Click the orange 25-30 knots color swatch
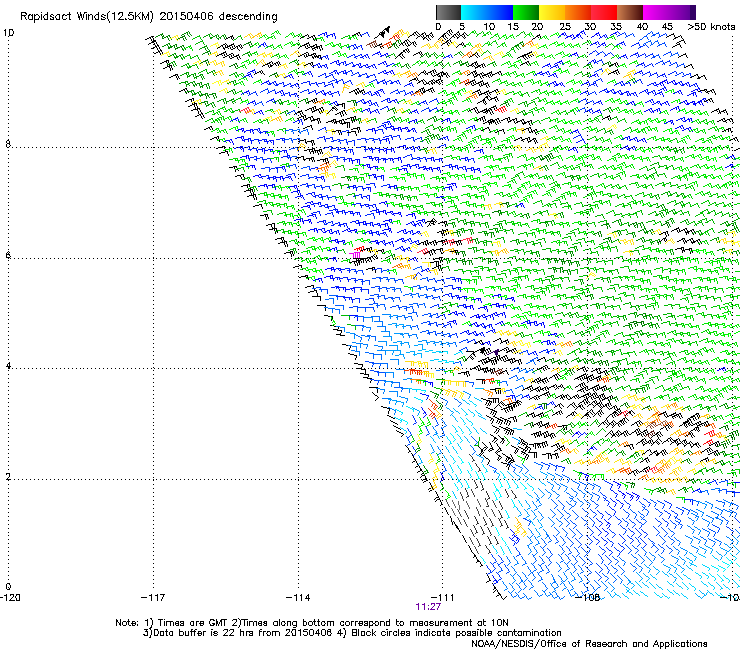This screenshot has width=740, height=650. tap(578, 12)
